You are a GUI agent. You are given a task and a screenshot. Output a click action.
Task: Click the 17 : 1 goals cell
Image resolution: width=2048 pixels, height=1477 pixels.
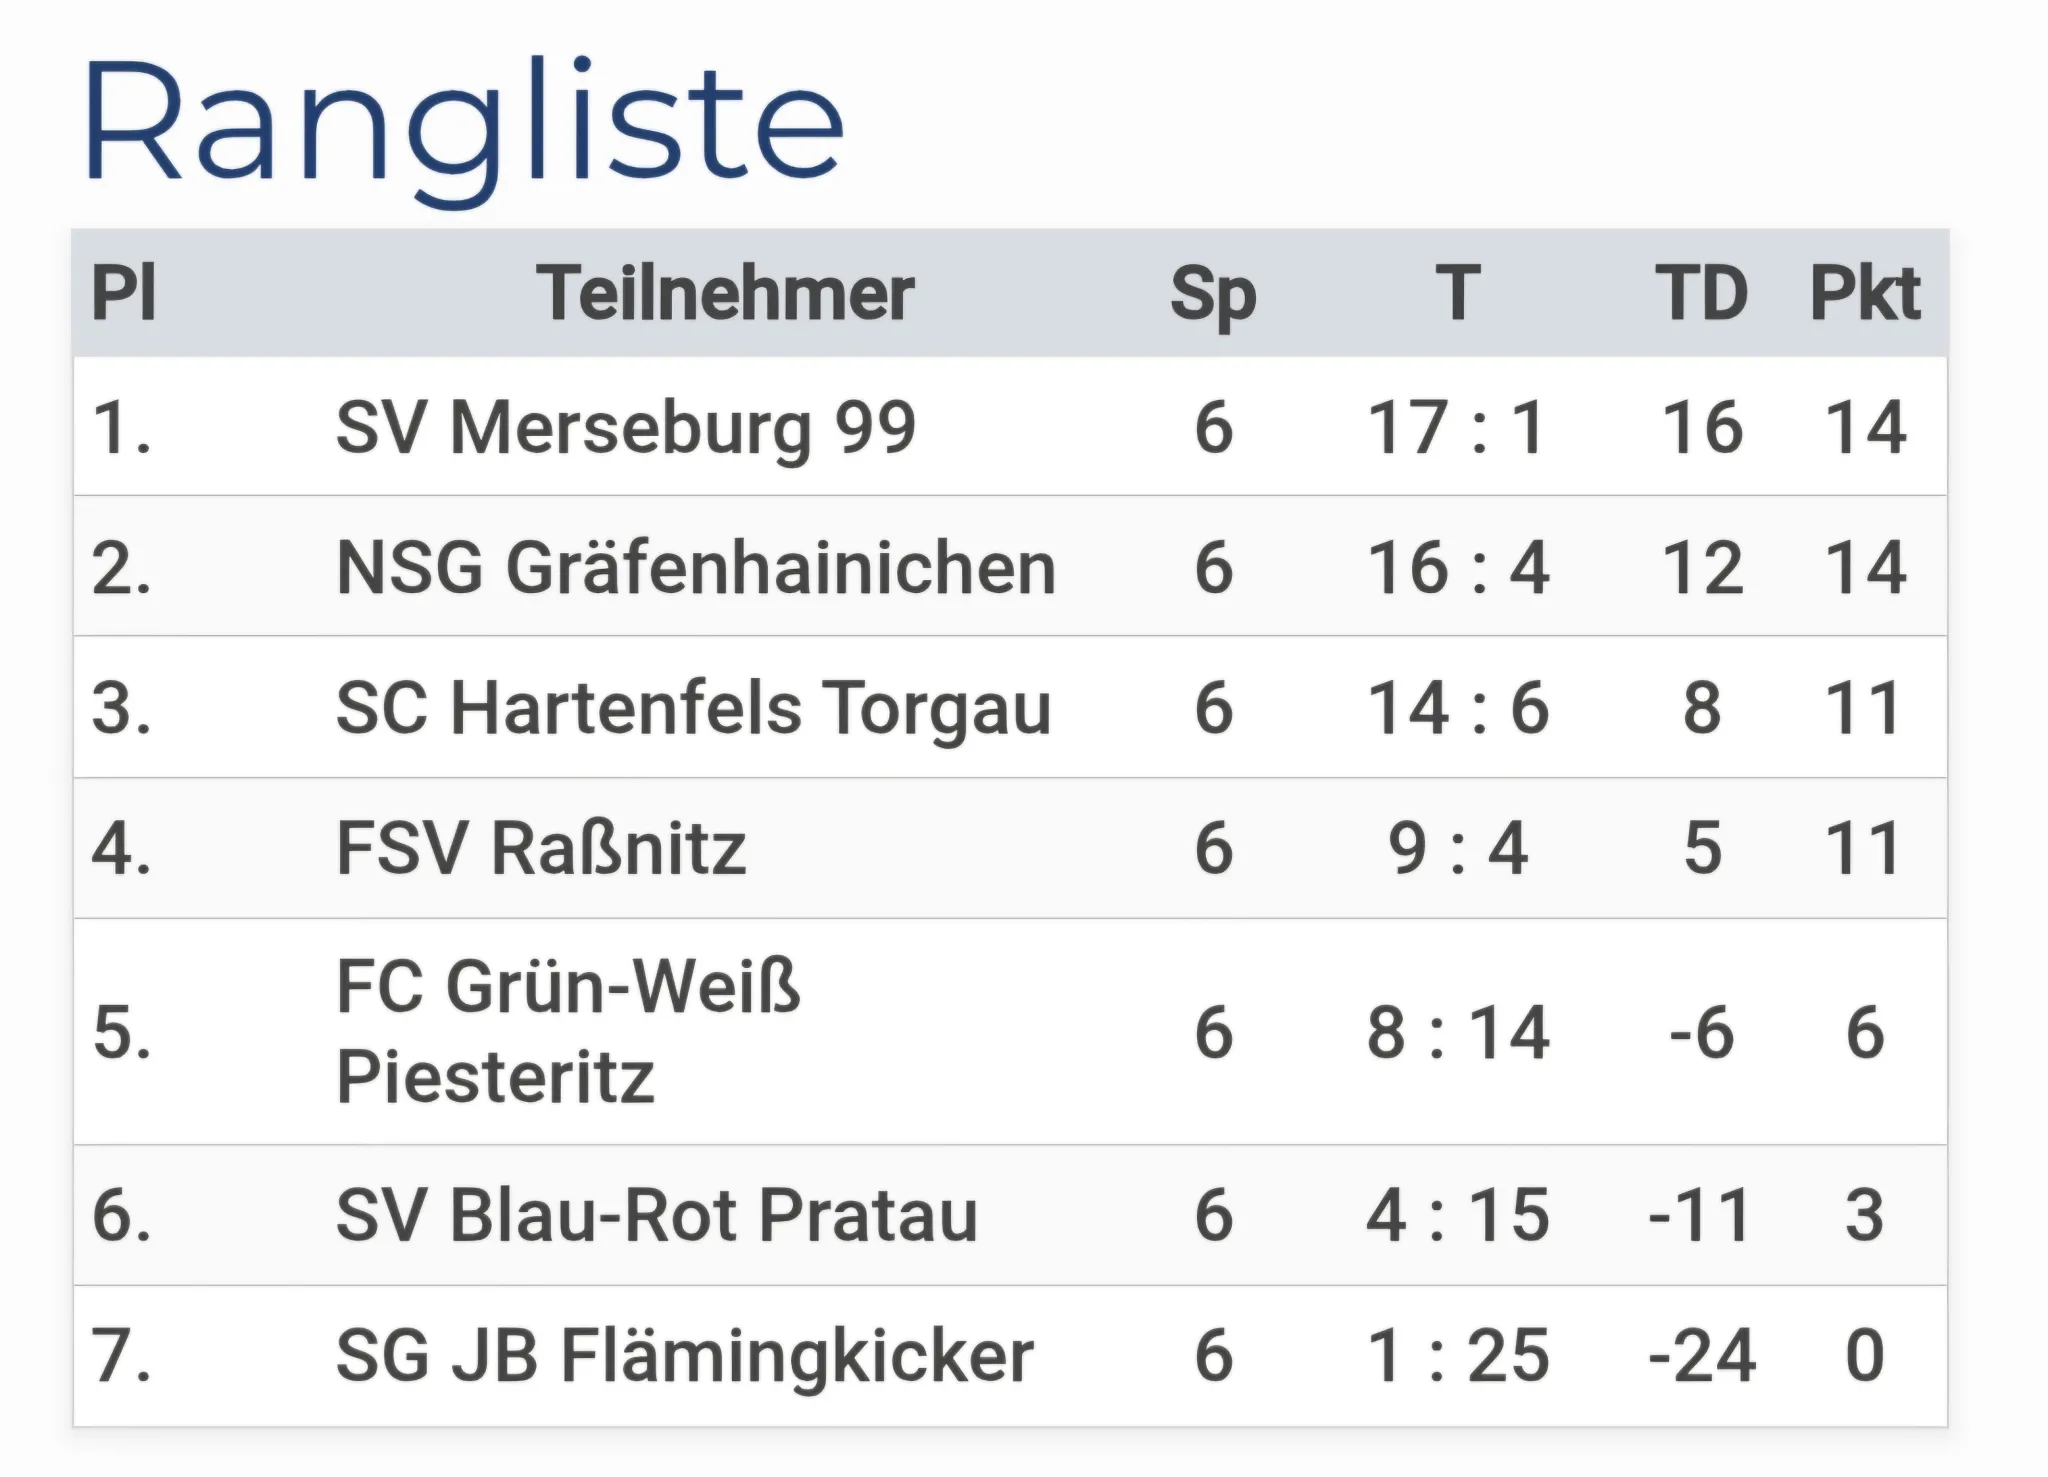pos(1457,427)
